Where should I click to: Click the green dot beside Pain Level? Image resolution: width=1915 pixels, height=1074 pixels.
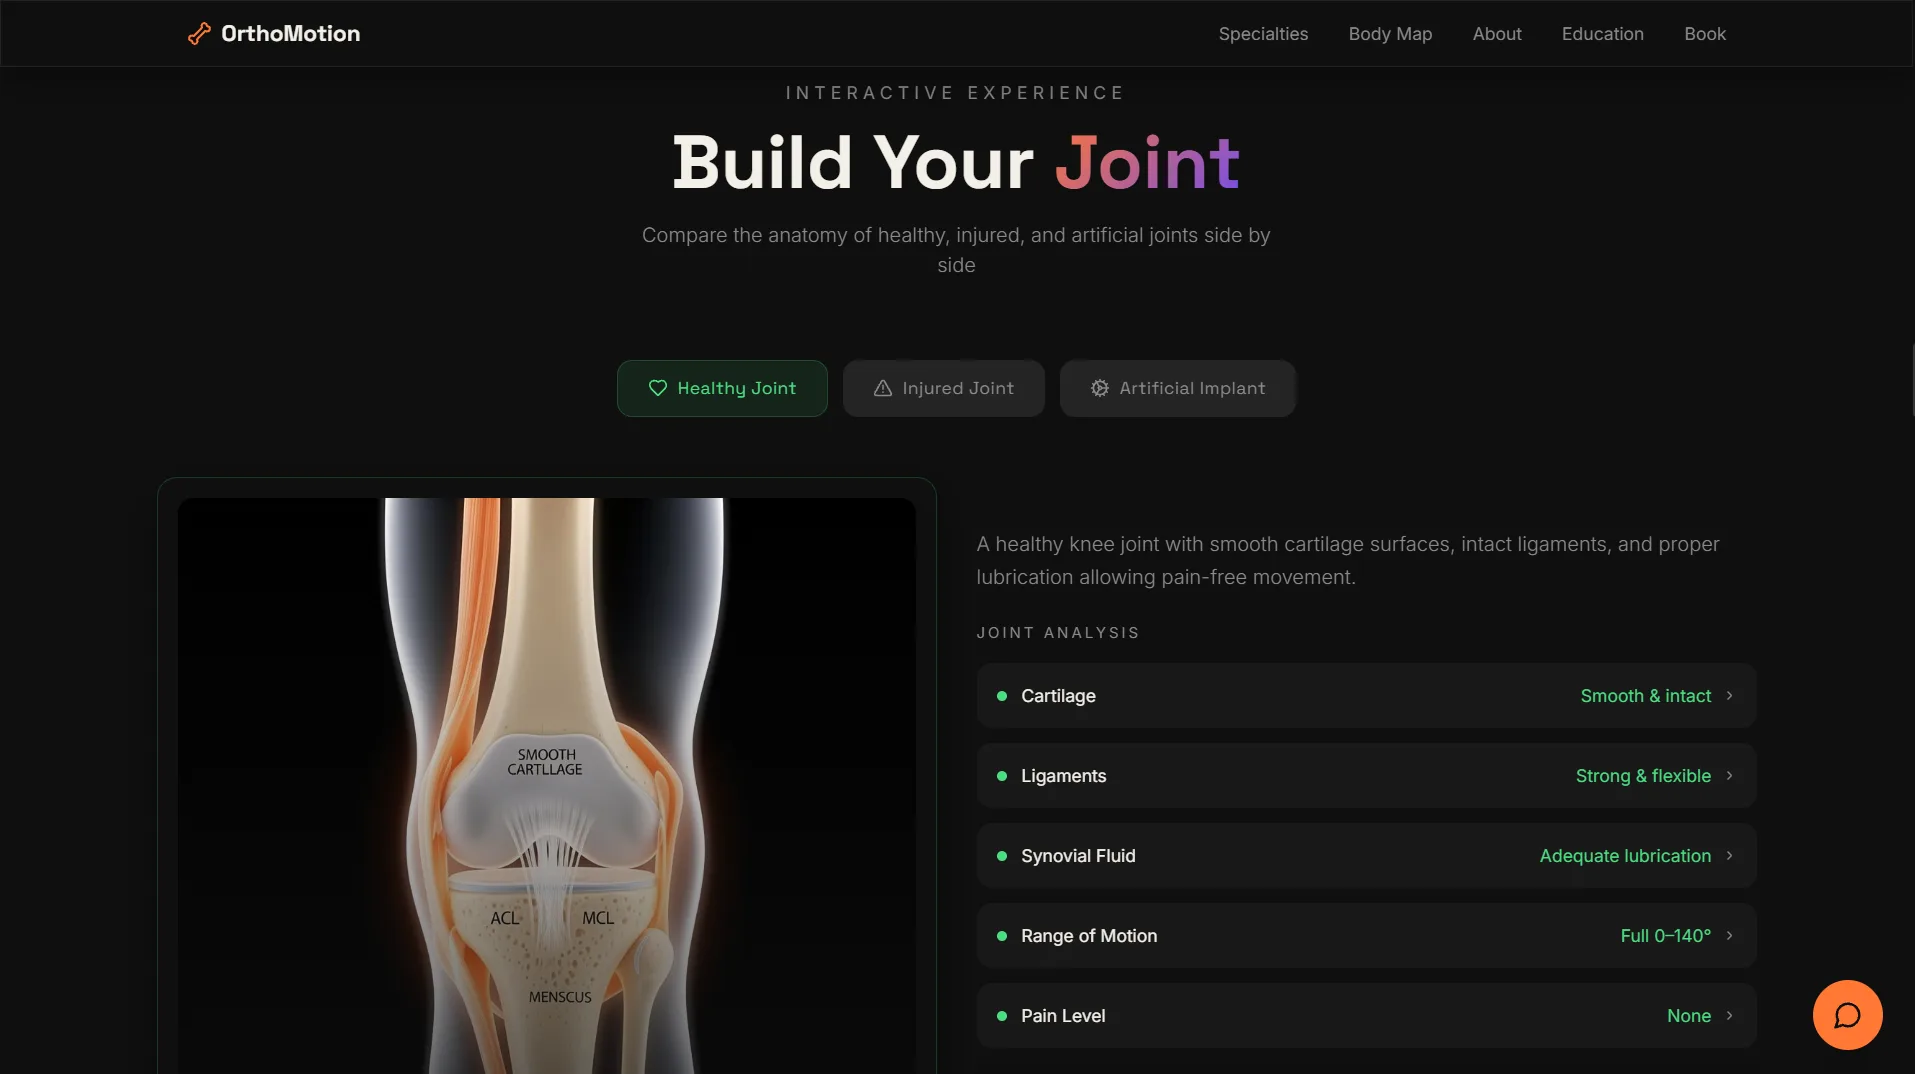pos(1002,1016)
